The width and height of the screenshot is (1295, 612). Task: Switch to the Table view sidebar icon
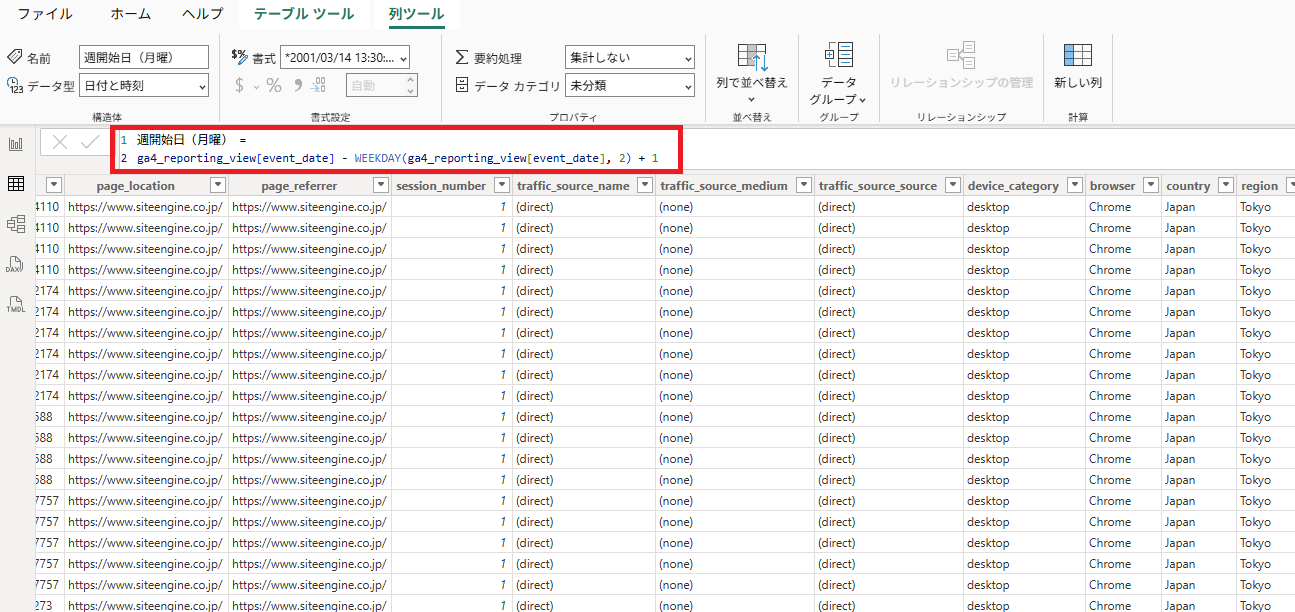pos(15,184)
